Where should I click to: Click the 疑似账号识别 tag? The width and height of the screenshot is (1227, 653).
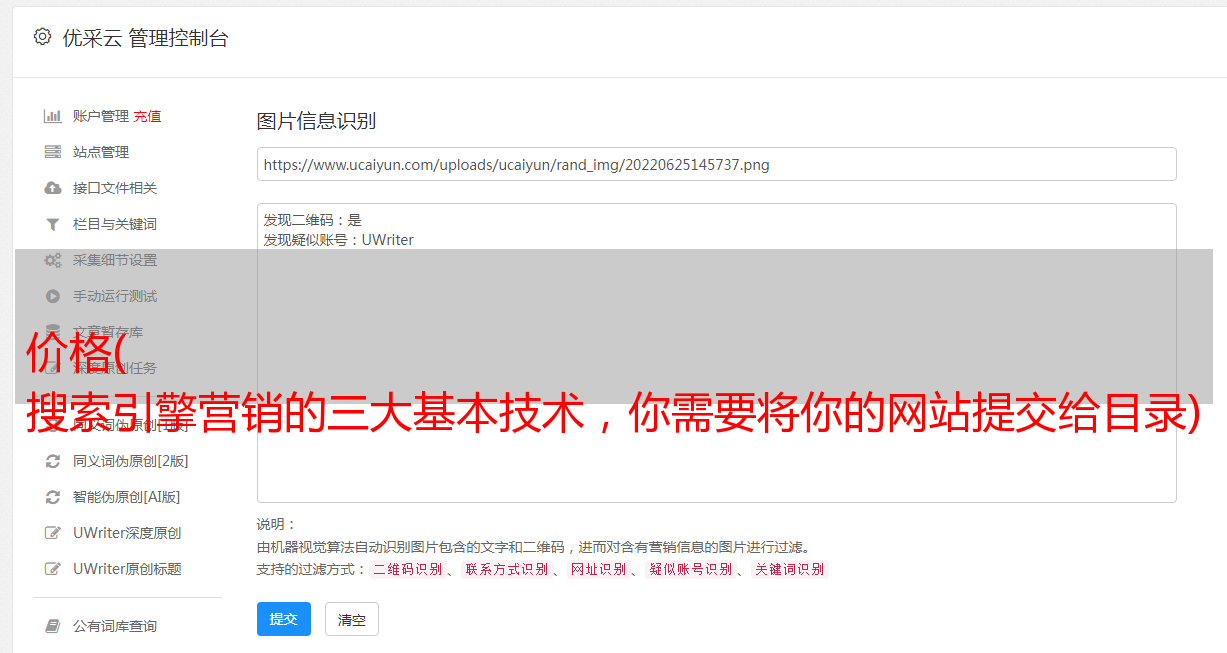[x=691, y=569]
